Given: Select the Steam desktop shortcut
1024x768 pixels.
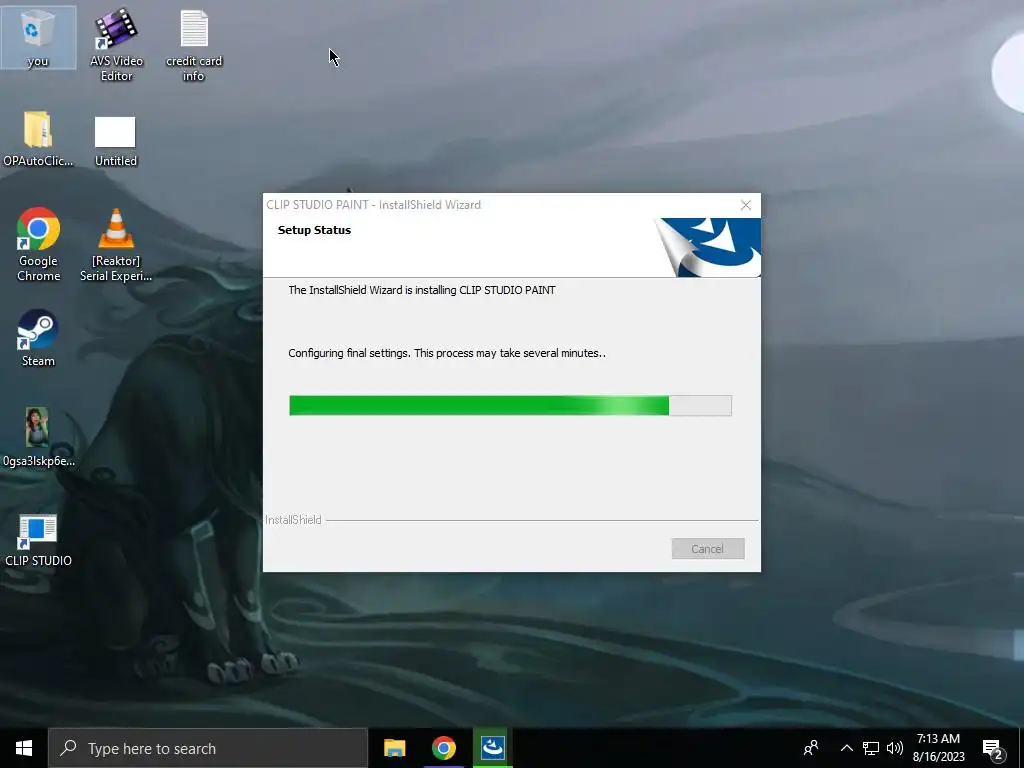Looking at the screenshot, I should [38, 338].
